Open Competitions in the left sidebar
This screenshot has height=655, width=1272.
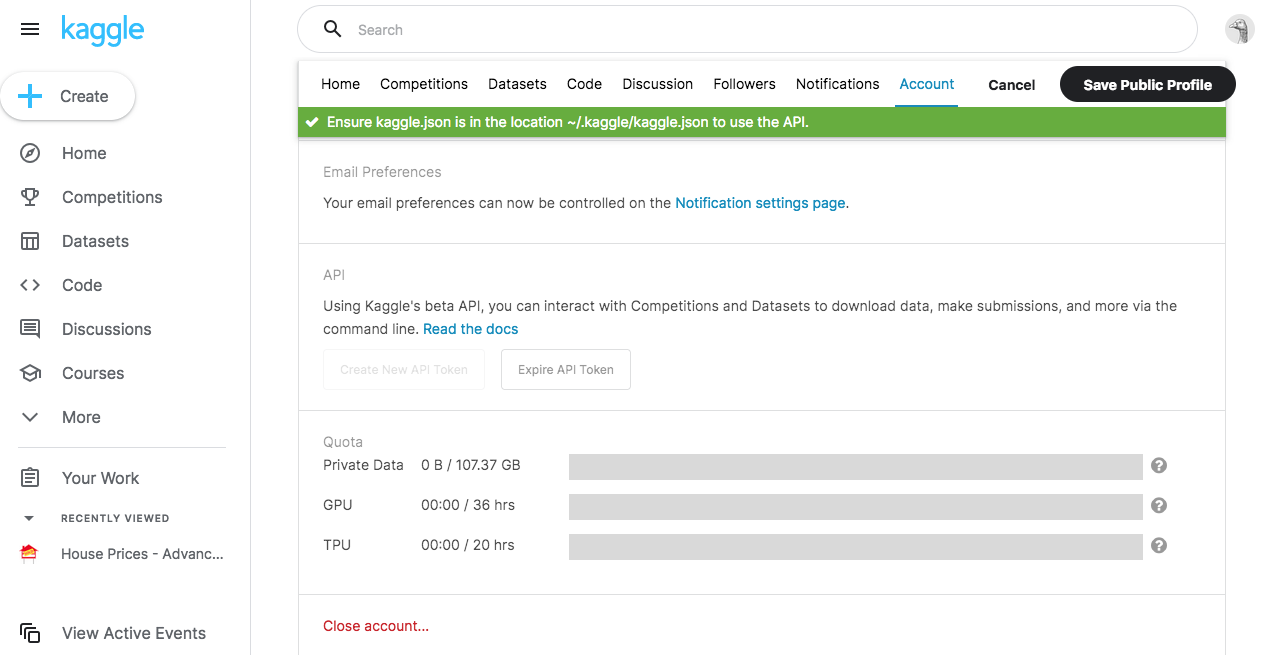click(112, 197)
